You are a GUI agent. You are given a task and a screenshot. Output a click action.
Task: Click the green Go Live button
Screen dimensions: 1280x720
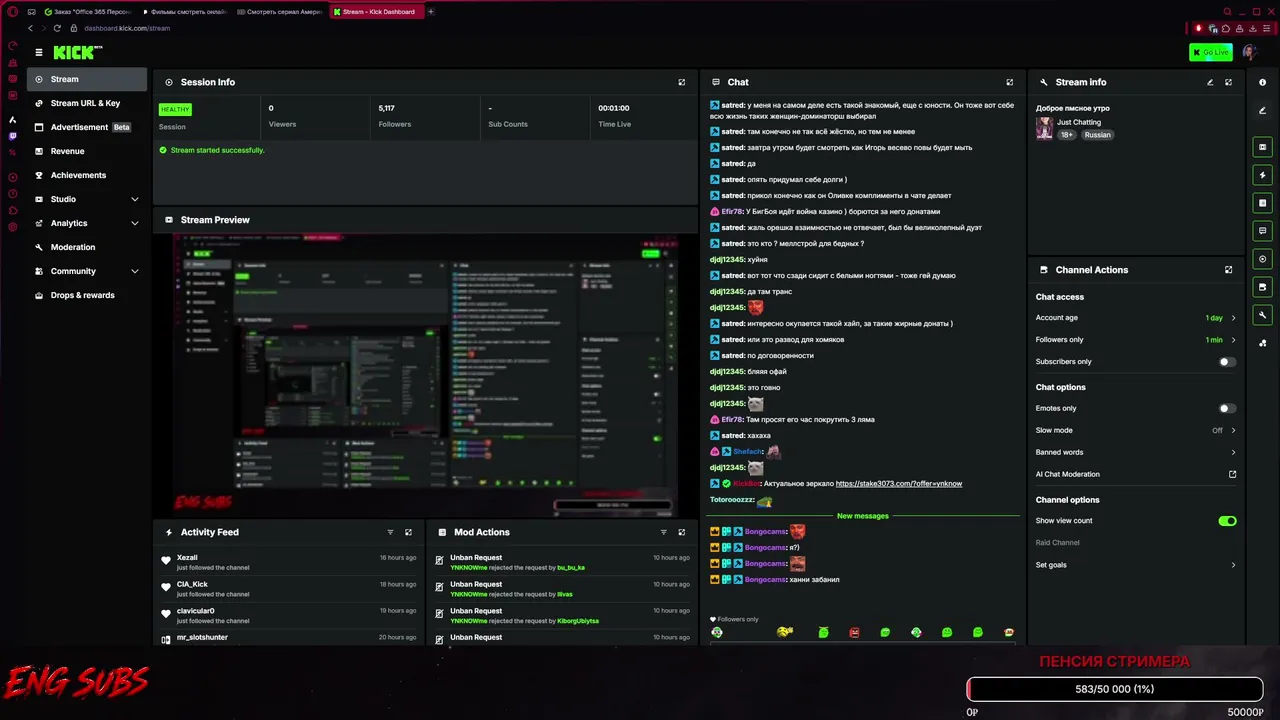point(1210,52)
